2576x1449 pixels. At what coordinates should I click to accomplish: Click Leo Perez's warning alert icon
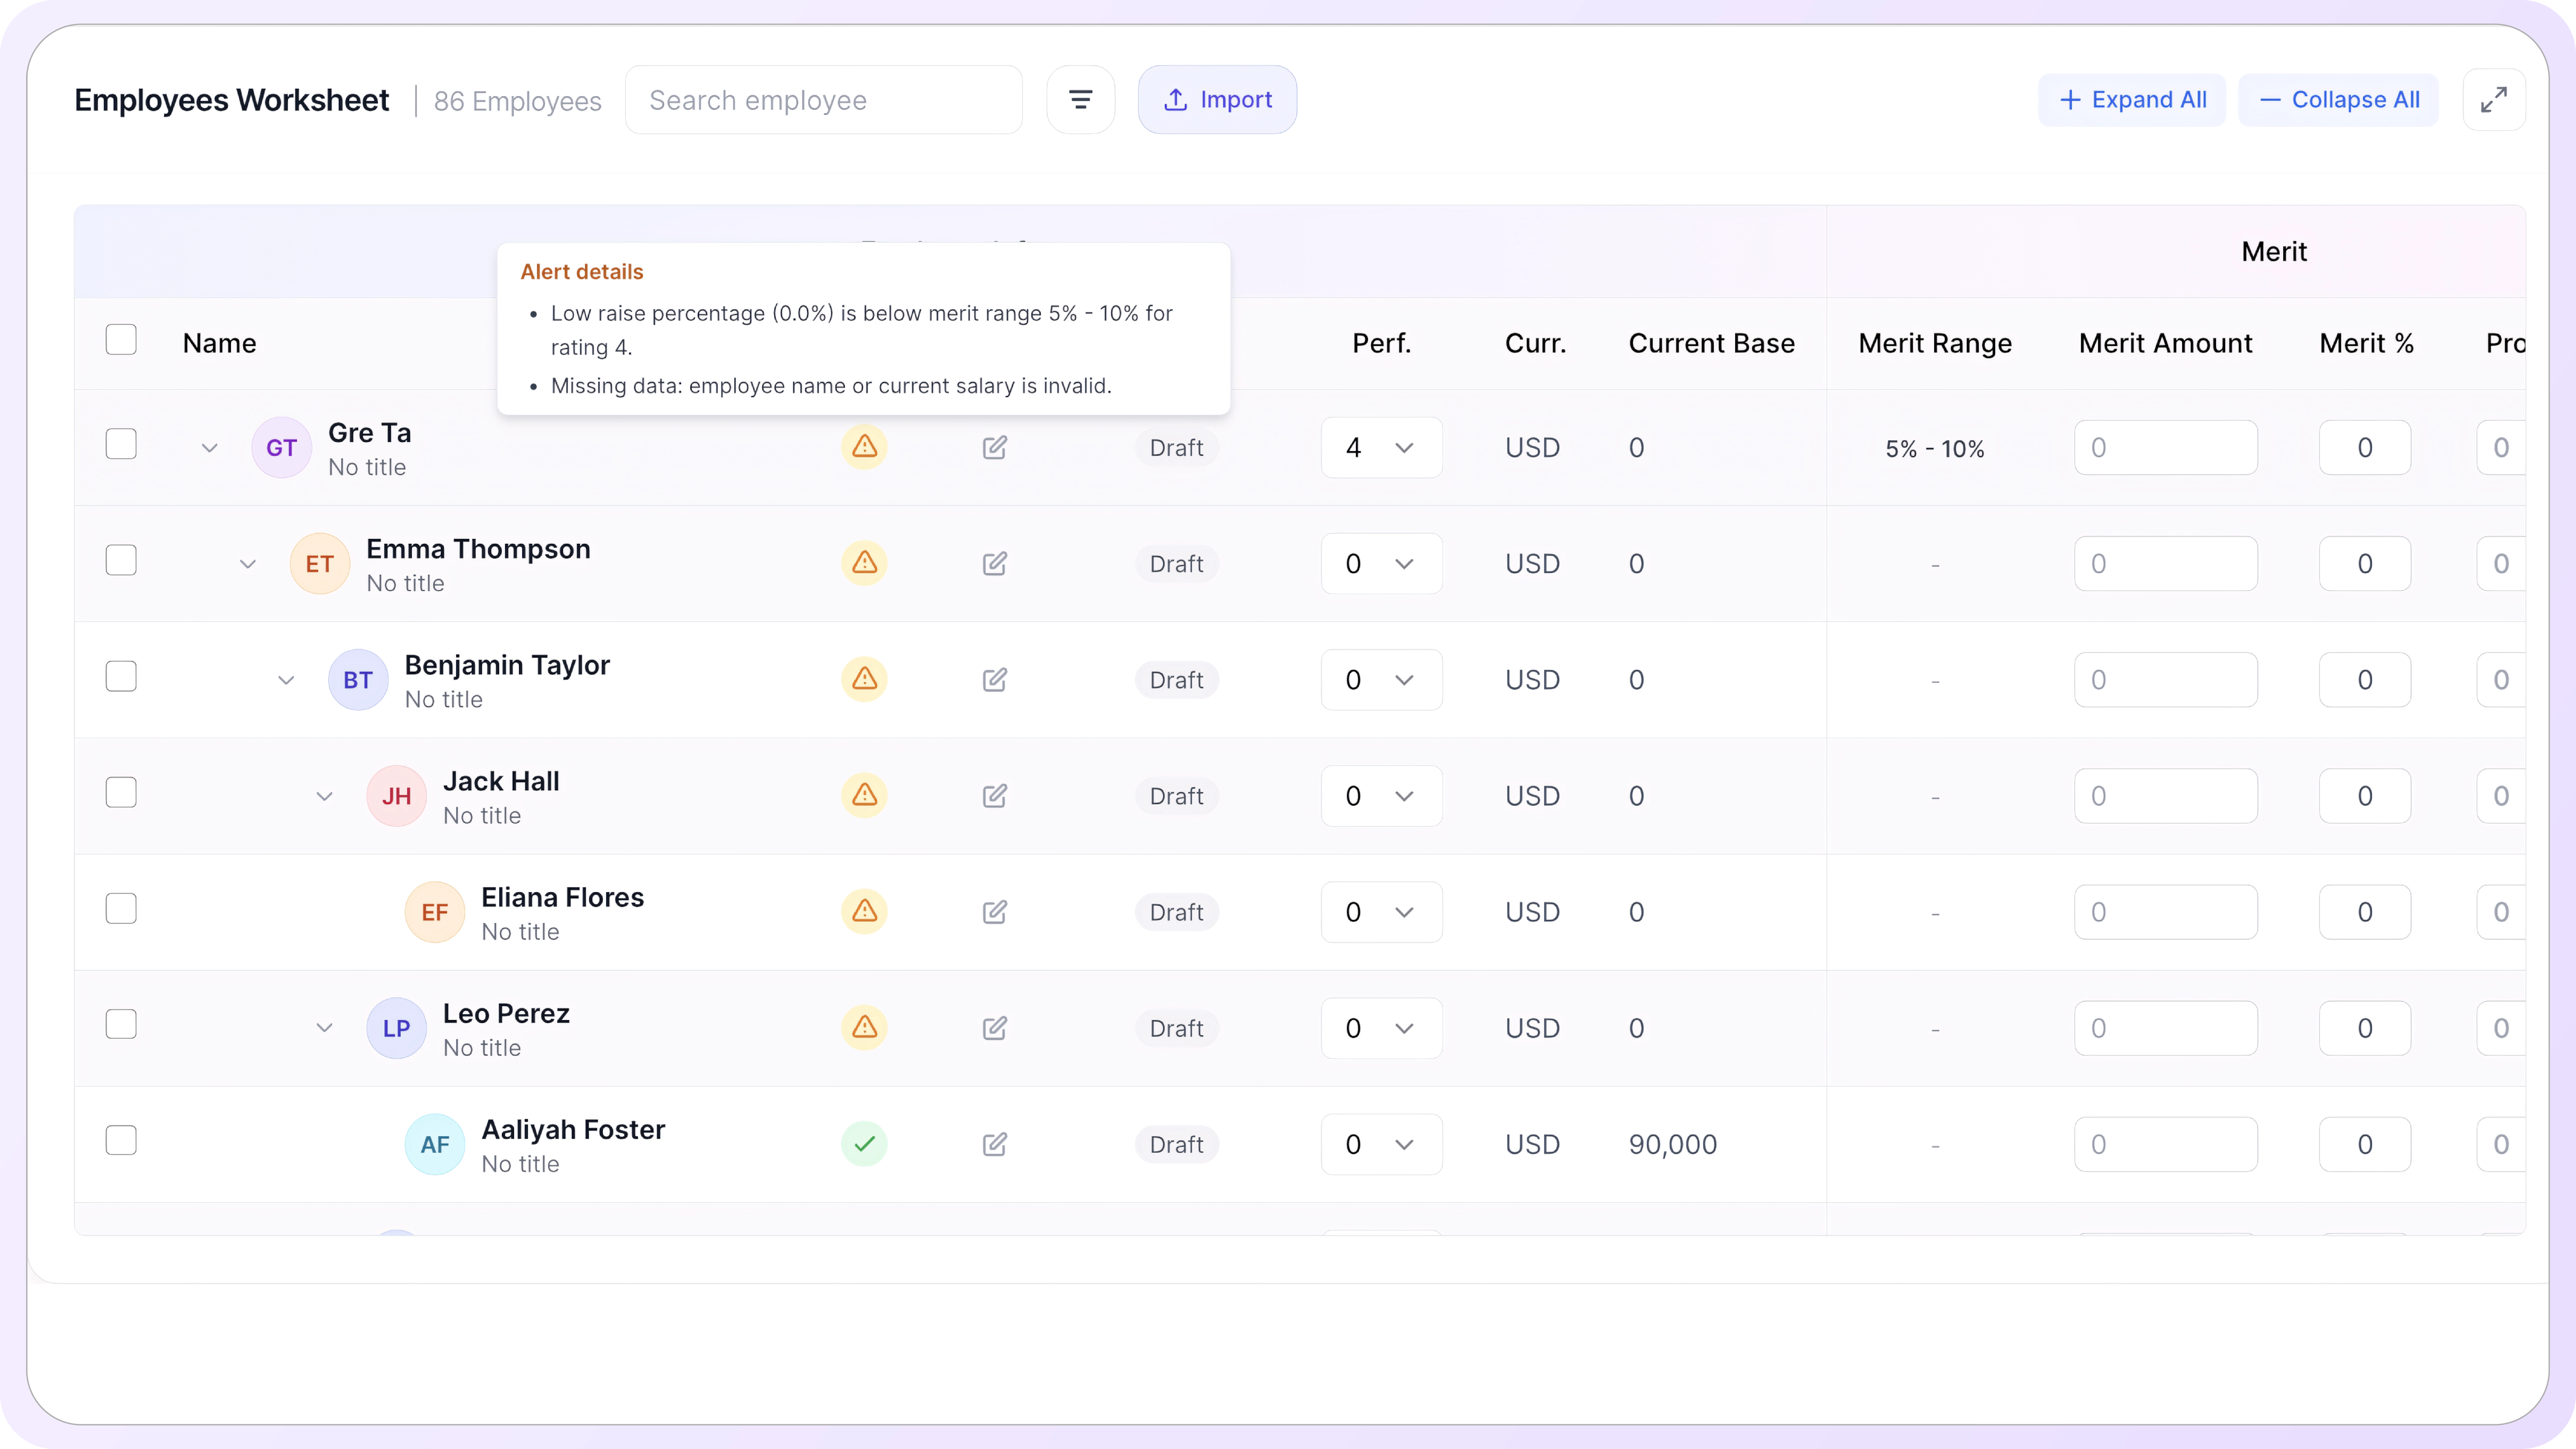click(864, 1027)
